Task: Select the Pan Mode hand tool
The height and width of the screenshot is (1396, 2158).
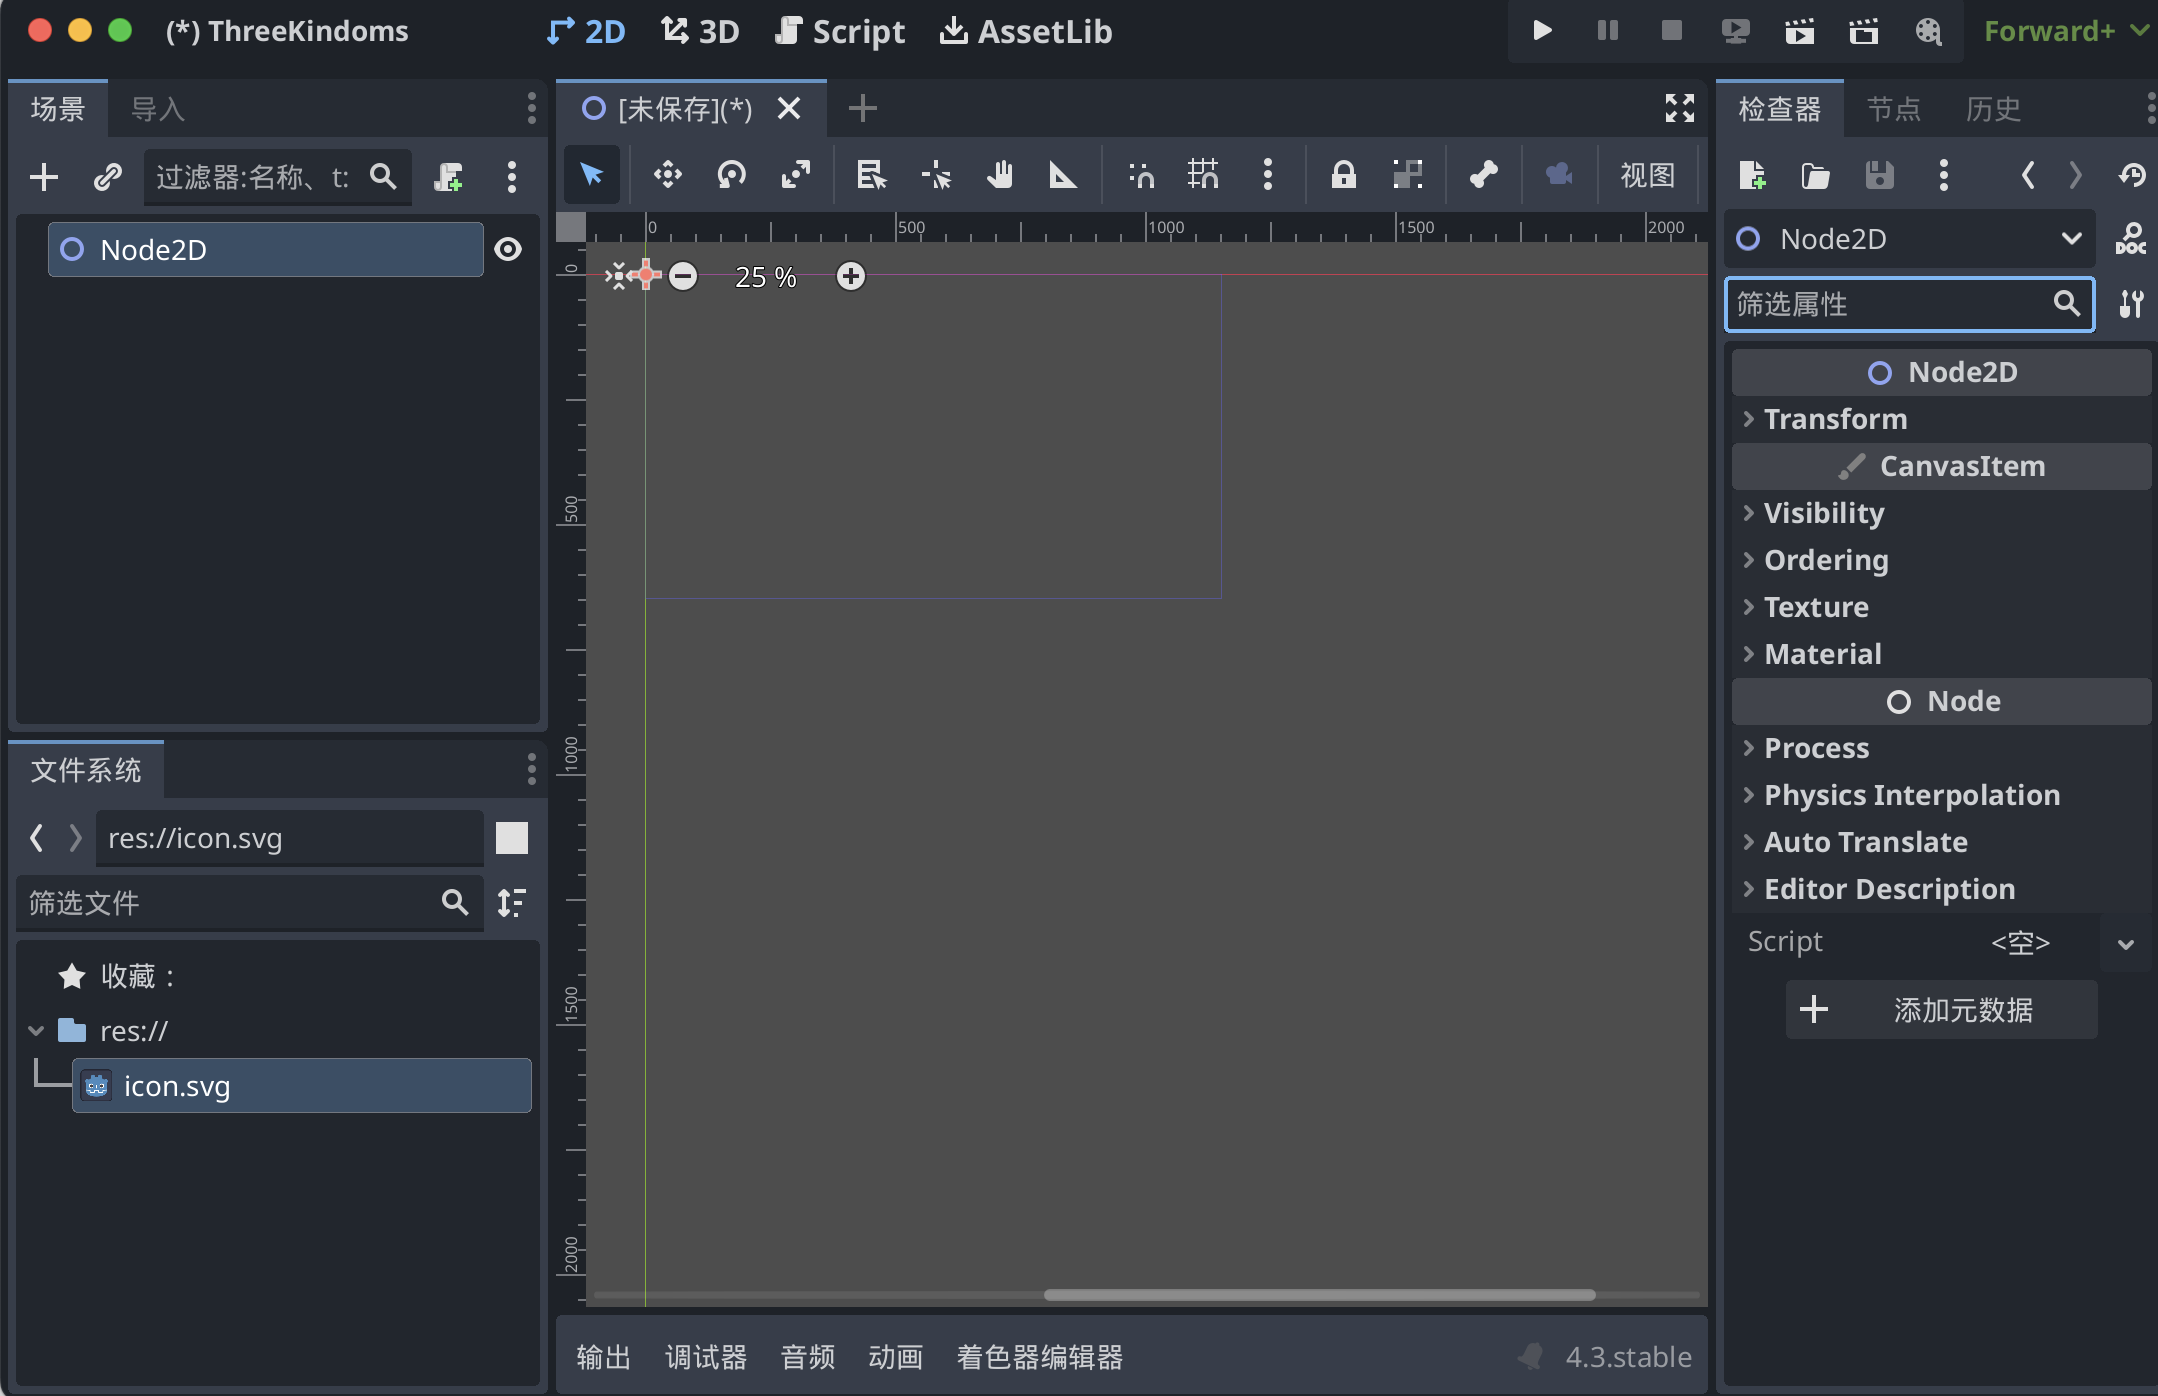Action: point(999,175)
